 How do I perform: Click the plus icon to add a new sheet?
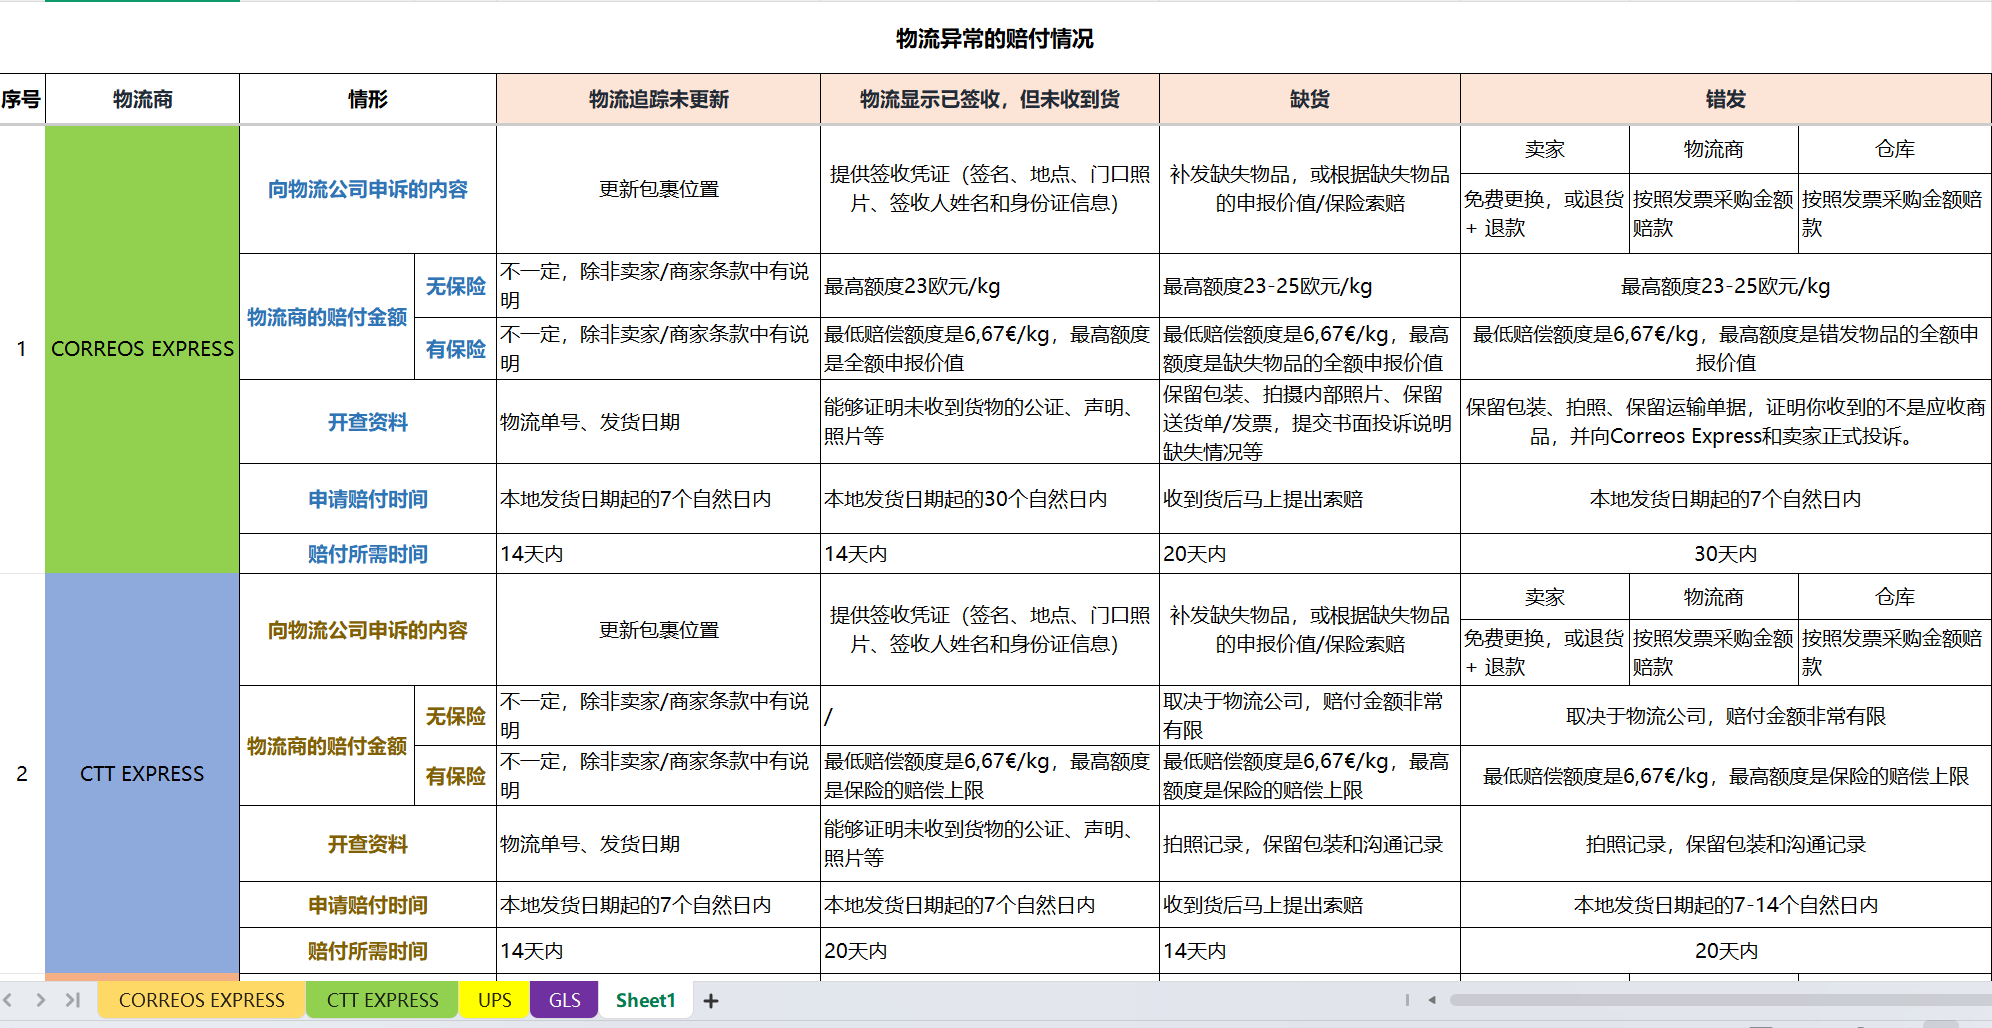tap(711, 1000)
